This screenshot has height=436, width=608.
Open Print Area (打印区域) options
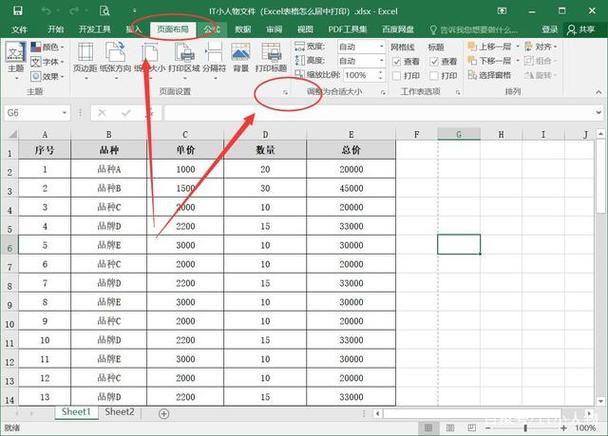coord(184,59)
